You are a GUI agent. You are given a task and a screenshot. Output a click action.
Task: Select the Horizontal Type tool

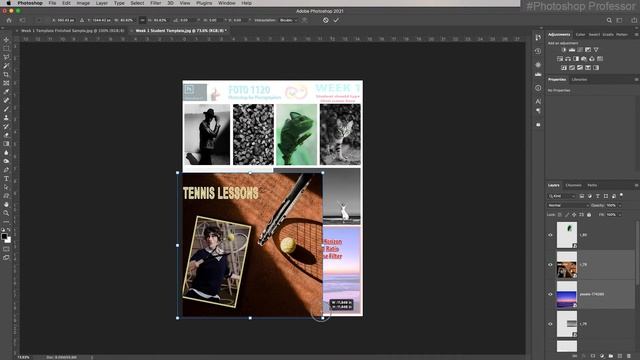(x=6, y=178)
